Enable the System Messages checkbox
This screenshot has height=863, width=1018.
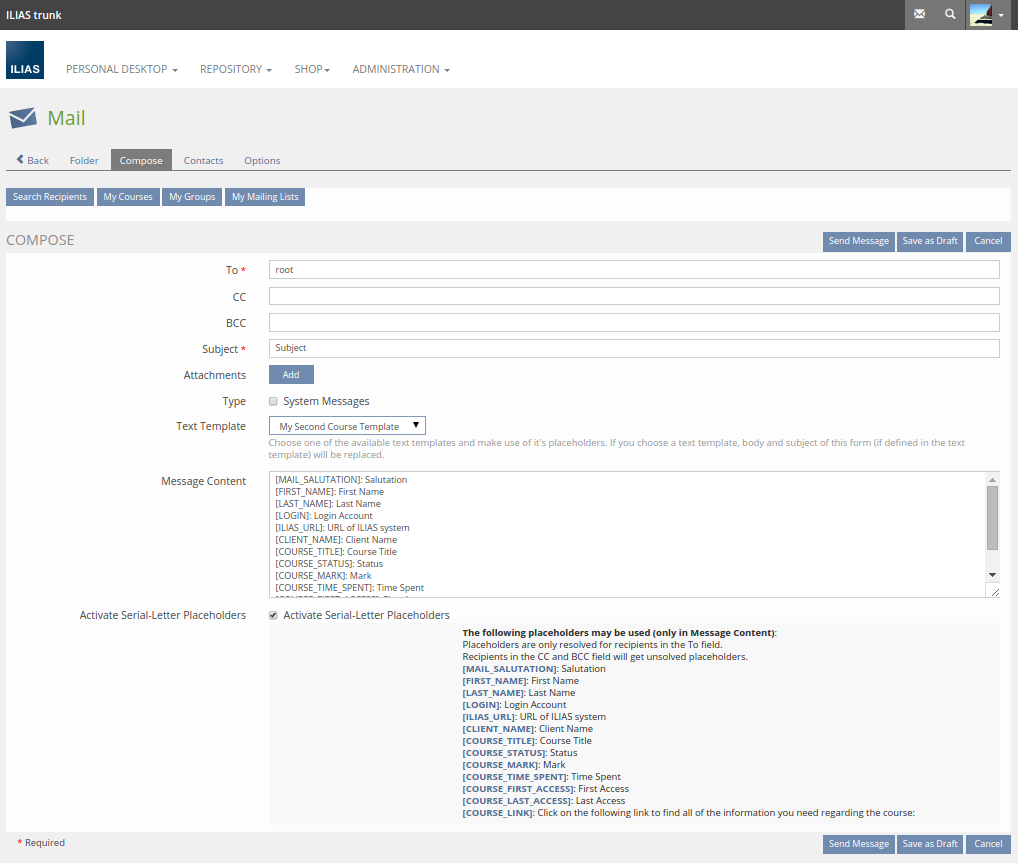point(274,401)
